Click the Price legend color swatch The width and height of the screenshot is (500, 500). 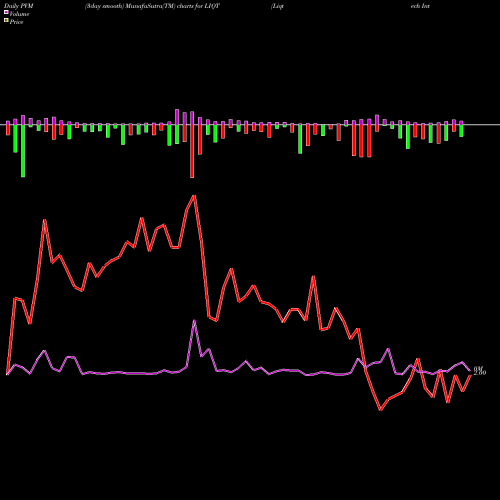6,21
